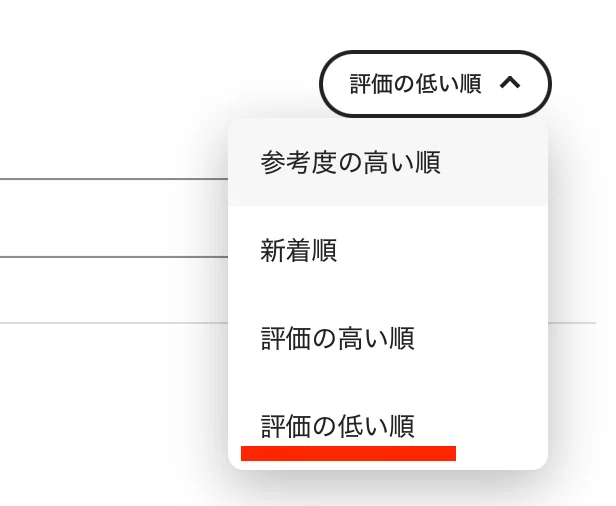Screen dimensions: 616x506
Task: Click the 評価の低い順 label in the rounded button
Action: tap(416, 84)
